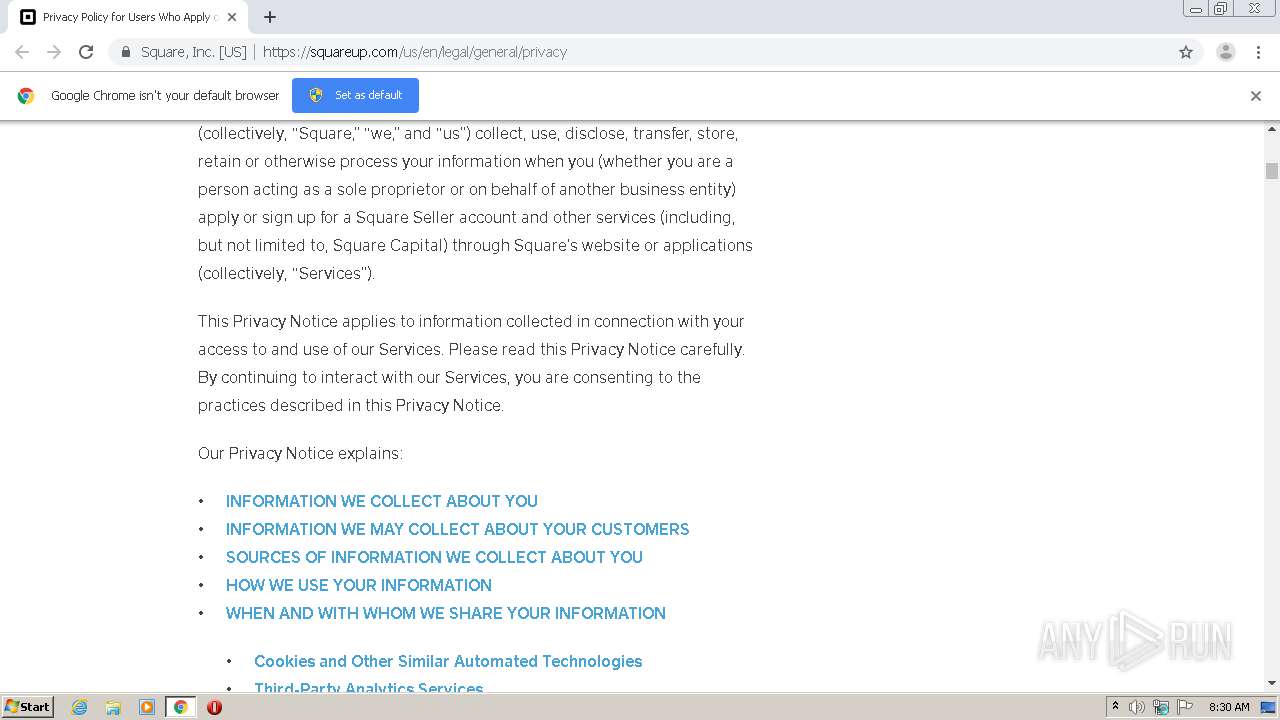Close the Privacy Policy tab

pos(232,17)
